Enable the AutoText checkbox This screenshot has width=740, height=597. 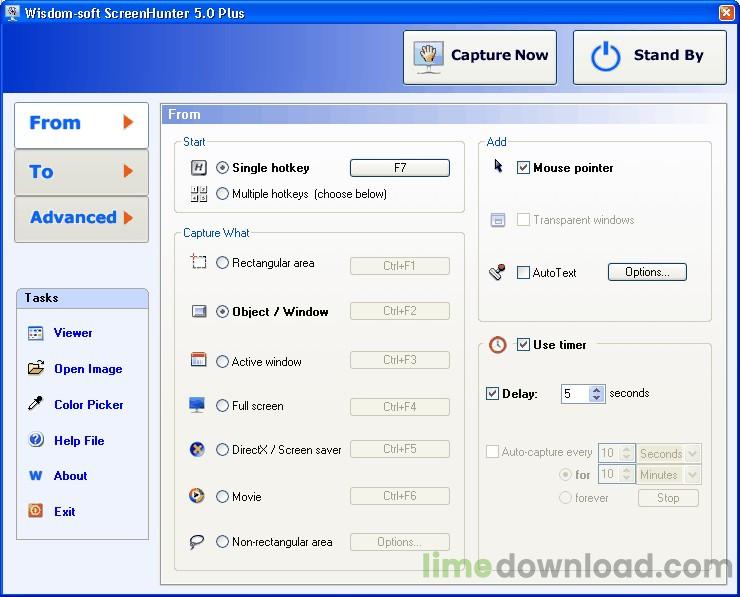(x=523, y=272)
